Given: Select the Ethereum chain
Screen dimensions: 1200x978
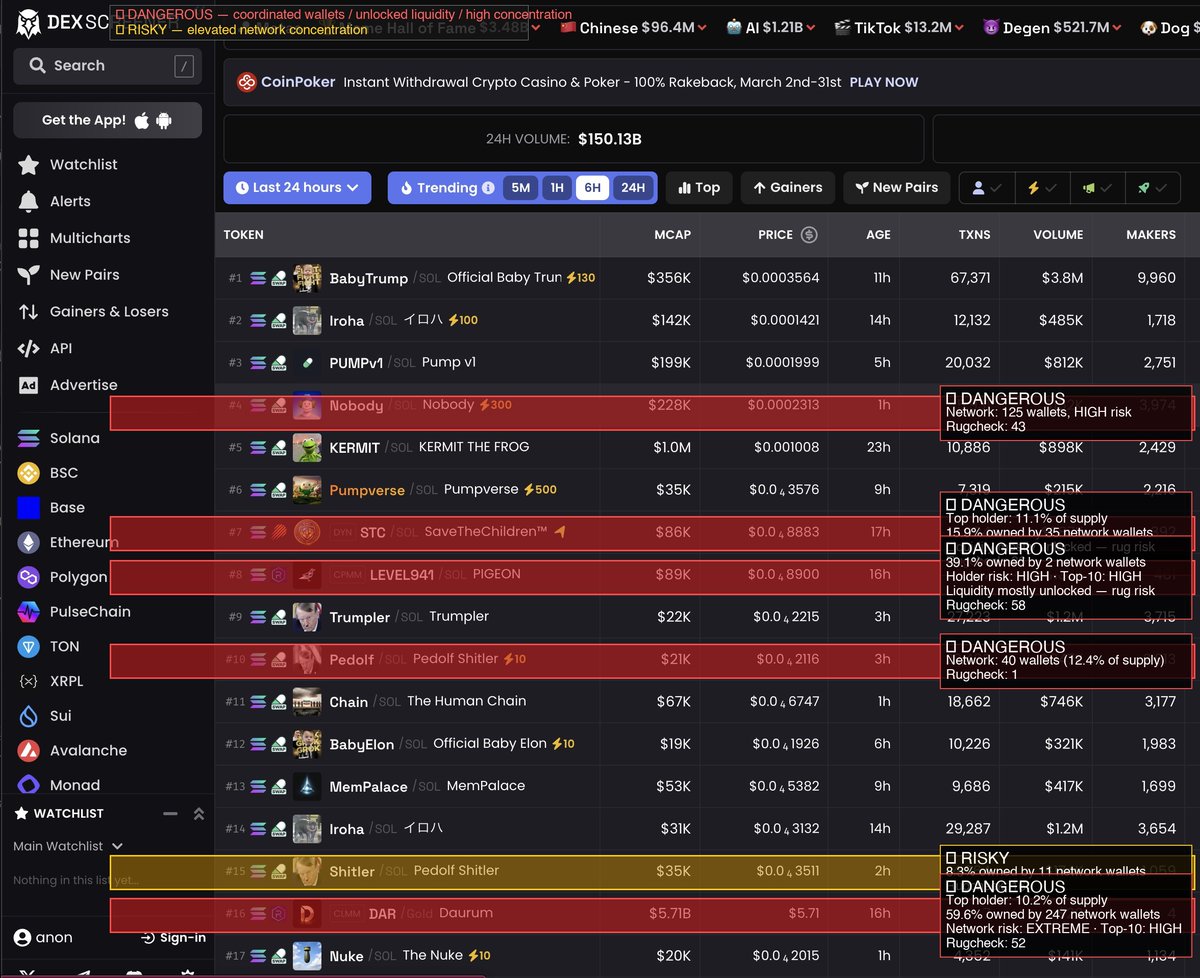Looking at the screenshot, I should click(84, 542).
